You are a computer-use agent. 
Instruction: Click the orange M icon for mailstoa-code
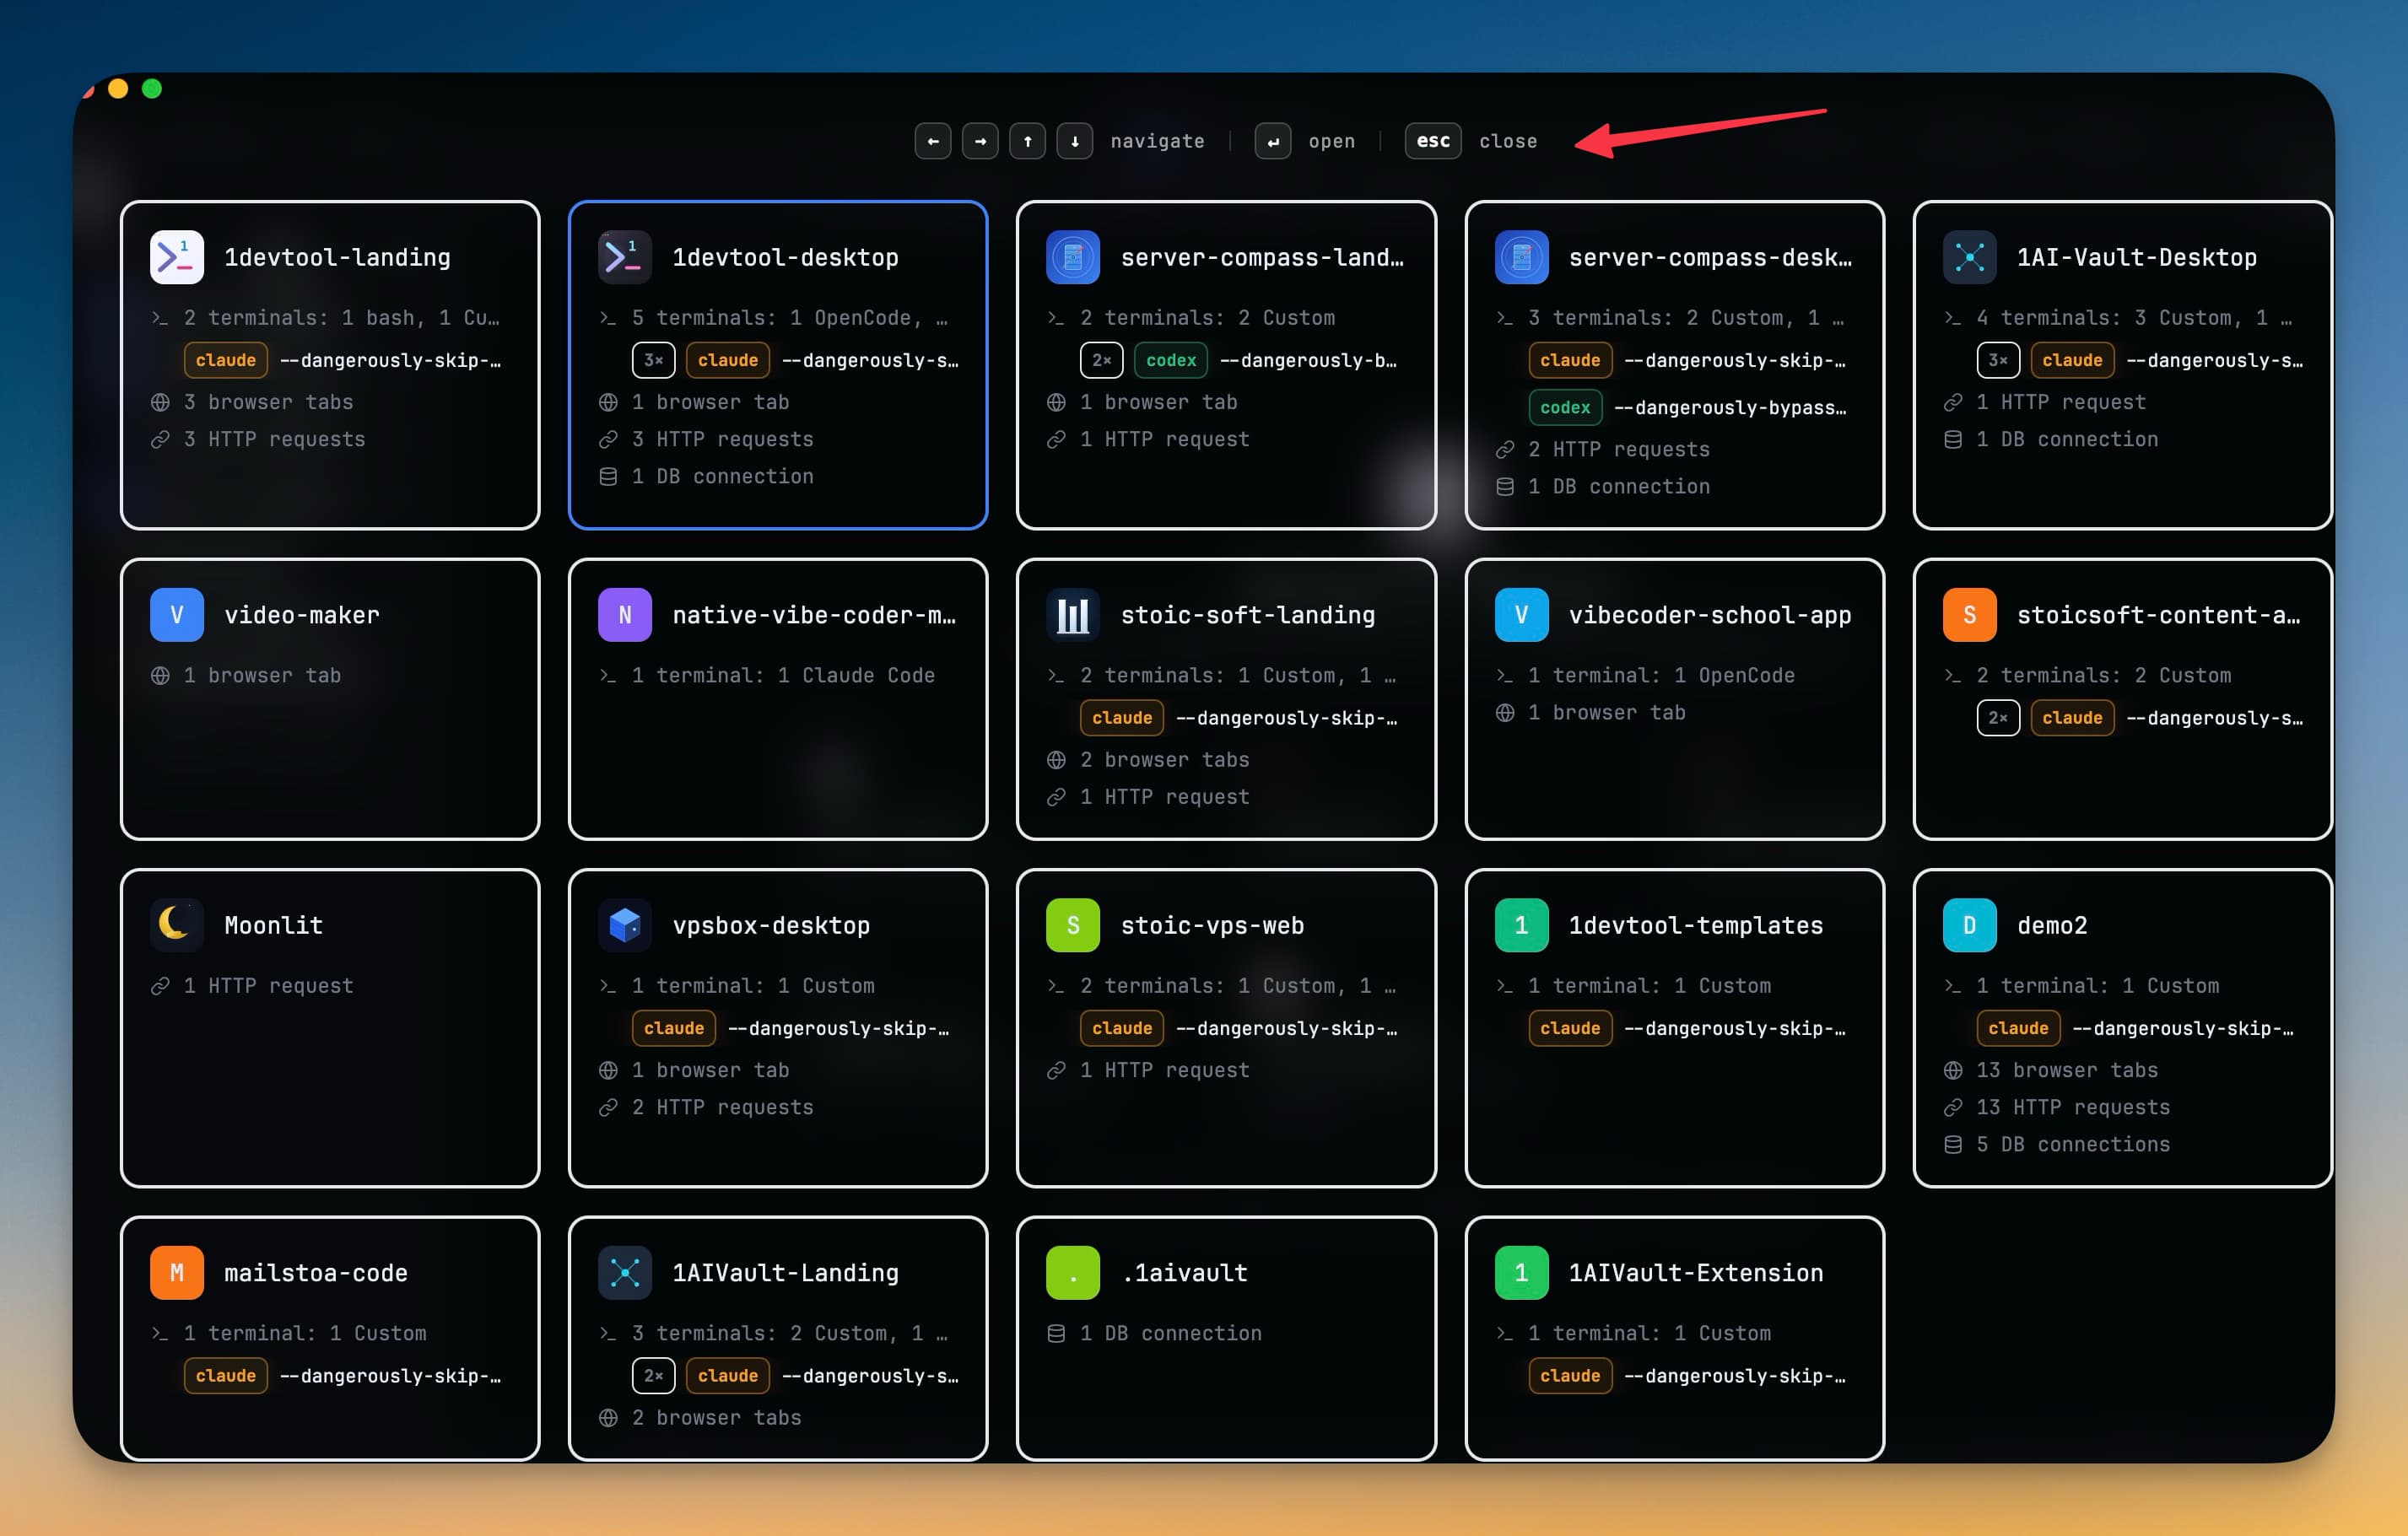point(177,1273)
